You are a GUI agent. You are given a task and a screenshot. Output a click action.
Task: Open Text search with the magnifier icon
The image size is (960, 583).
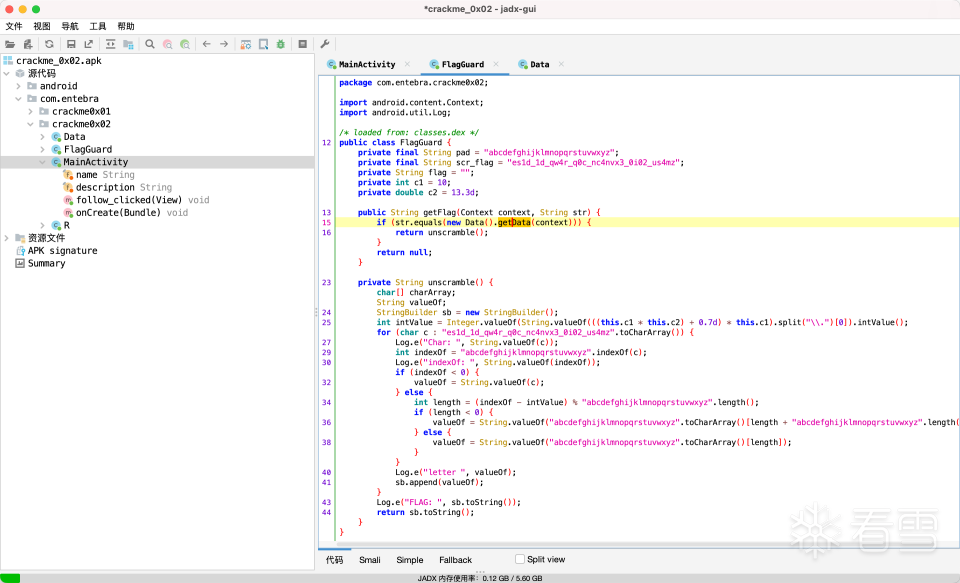[x=150, y=44]
